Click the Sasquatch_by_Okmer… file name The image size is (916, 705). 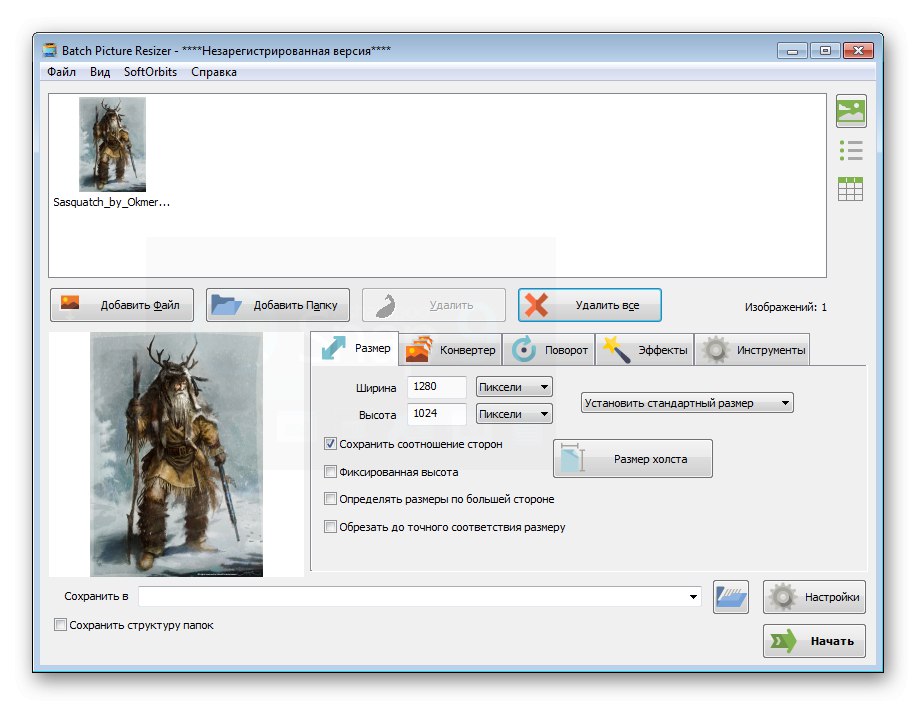(112, 202)
